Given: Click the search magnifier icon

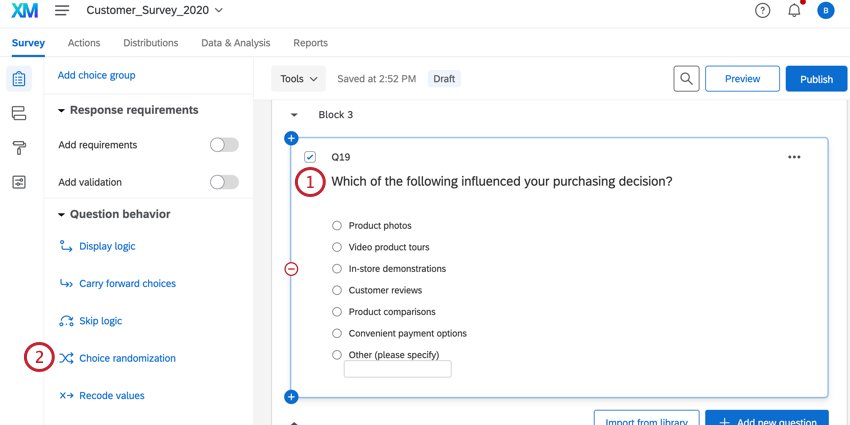Looking at the screenshot, I should (686, 79).
